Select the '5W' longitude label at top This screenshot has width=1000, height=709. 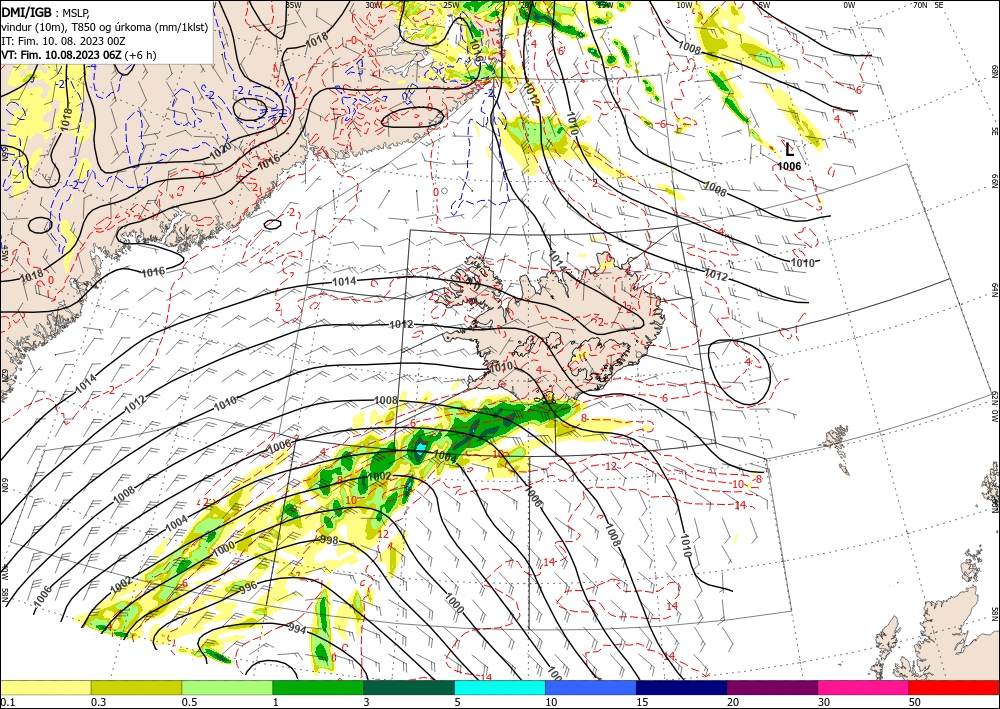coord(764,5)
